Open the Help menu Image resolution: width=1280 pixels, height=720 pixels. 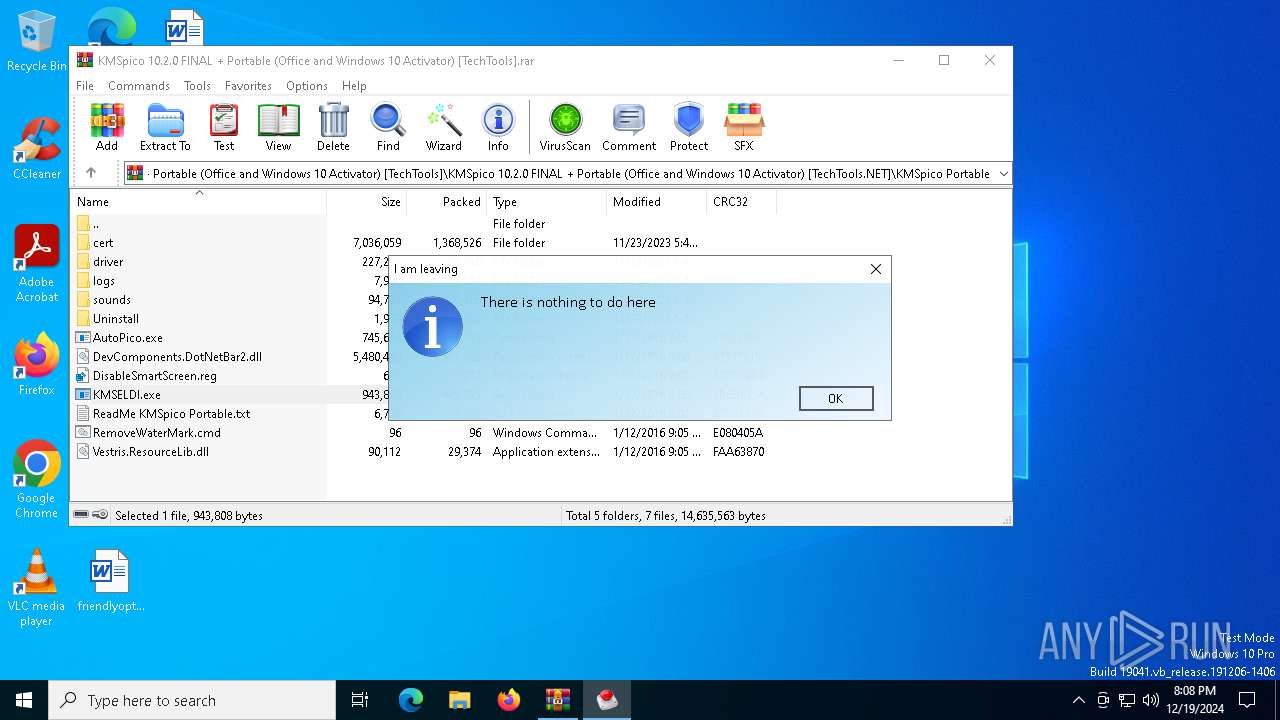point(354,86)
